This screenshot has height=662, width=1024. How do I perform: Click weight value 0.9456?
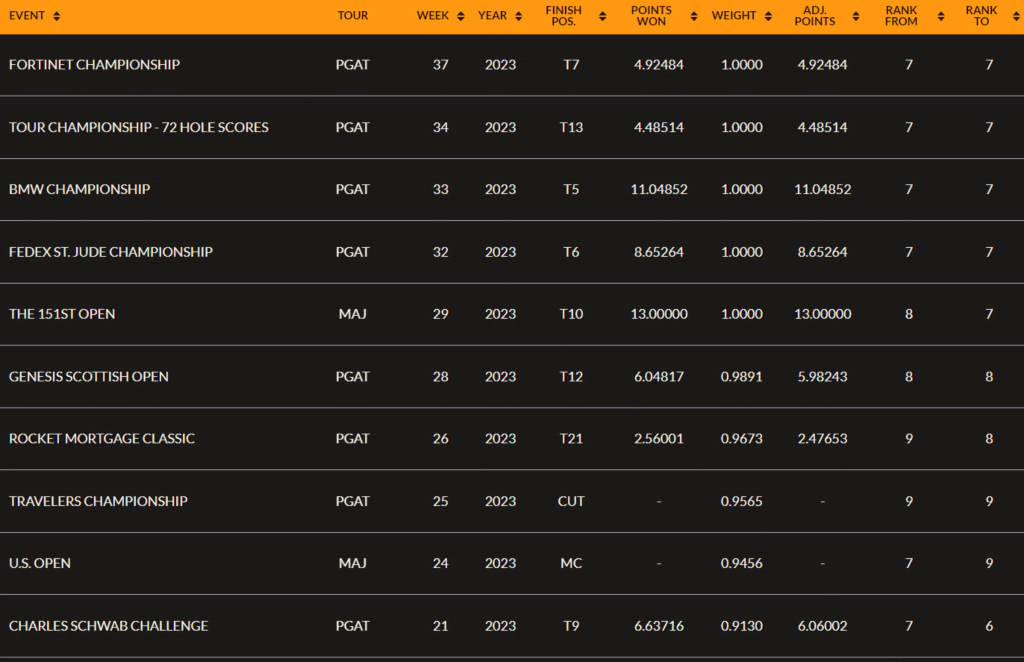(x=742, y=563)
